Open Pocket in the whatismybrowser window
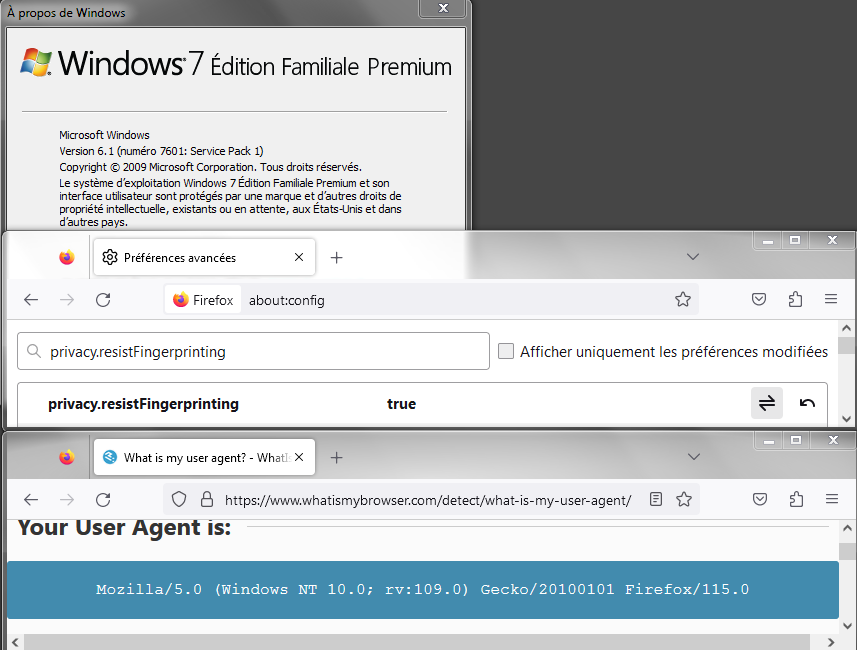Screen dimensions: 857x650 point(760,499)
